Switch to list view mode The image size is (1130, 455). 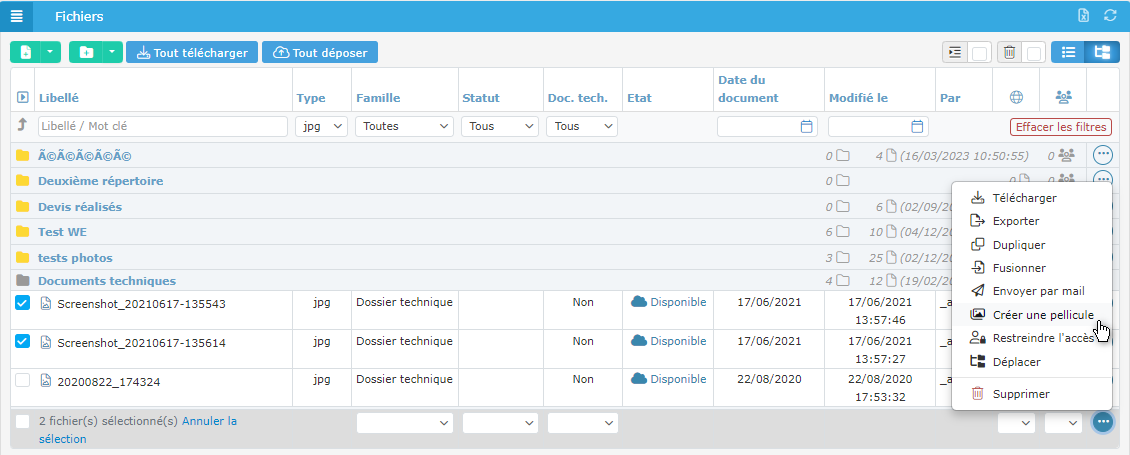(x=1068, y=52)
